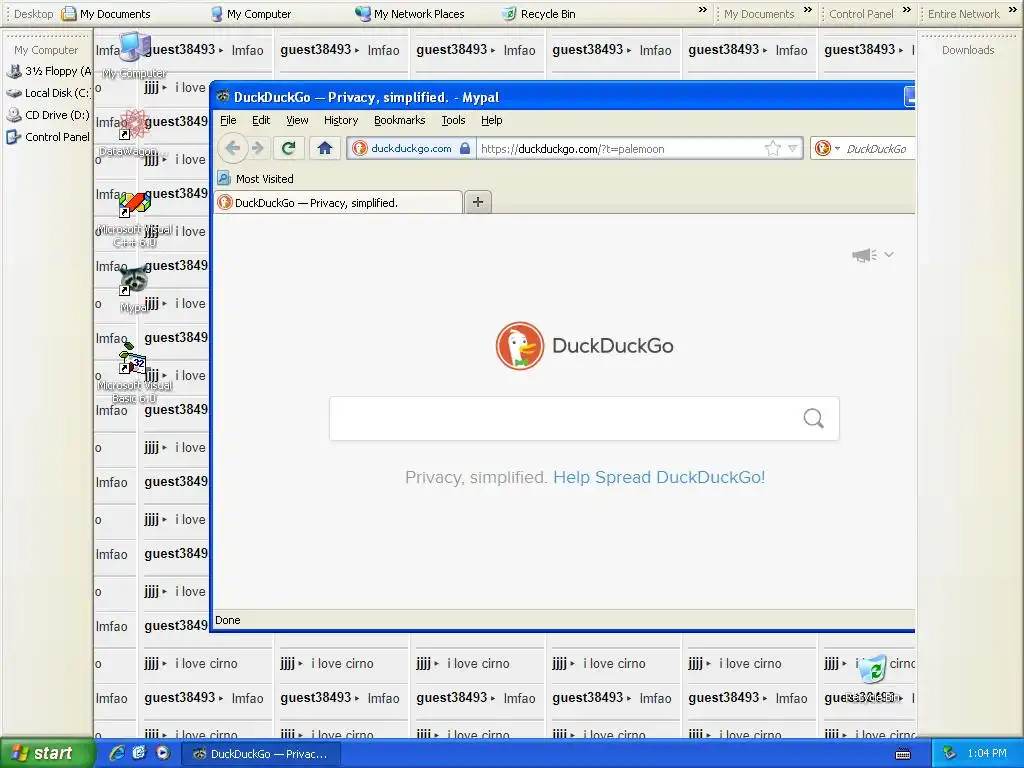This screenshot has height=768, width=1024.
Task: Expand Entire Network toolbar overflow chevron
Action: coord(1013,10)
